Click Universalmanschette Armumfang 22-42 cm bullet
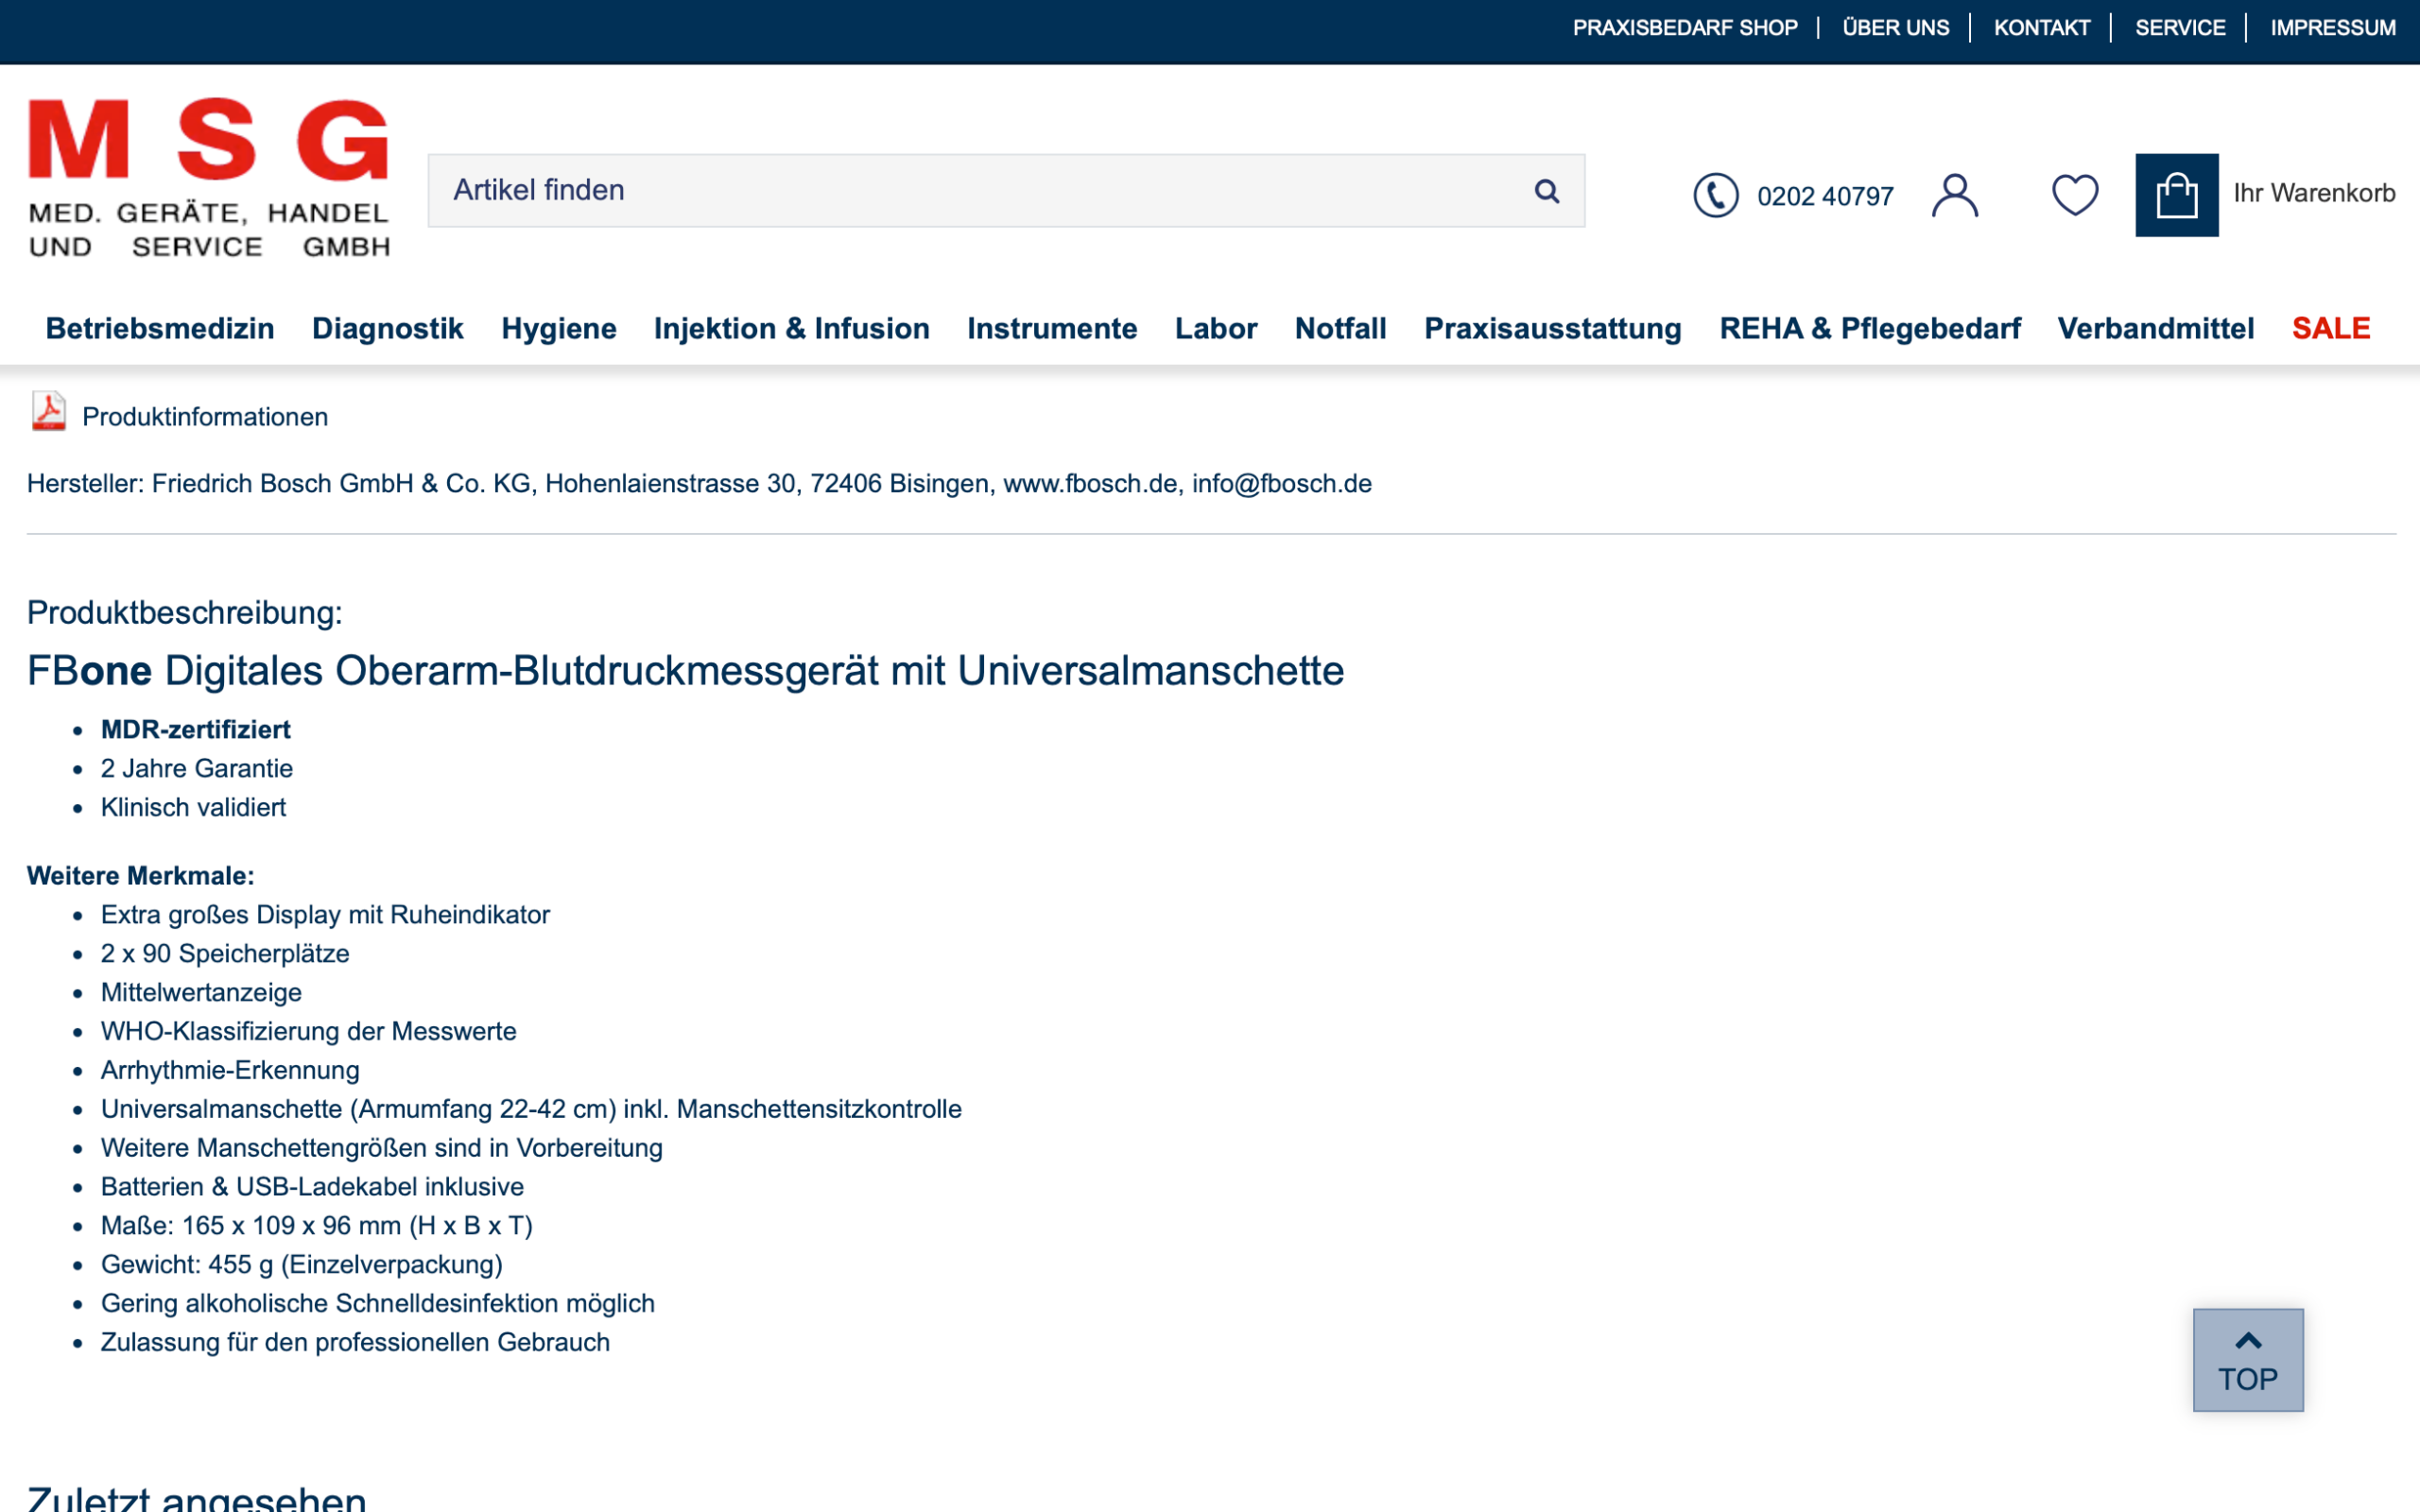2420x1512 pixels. point(531,1110)
